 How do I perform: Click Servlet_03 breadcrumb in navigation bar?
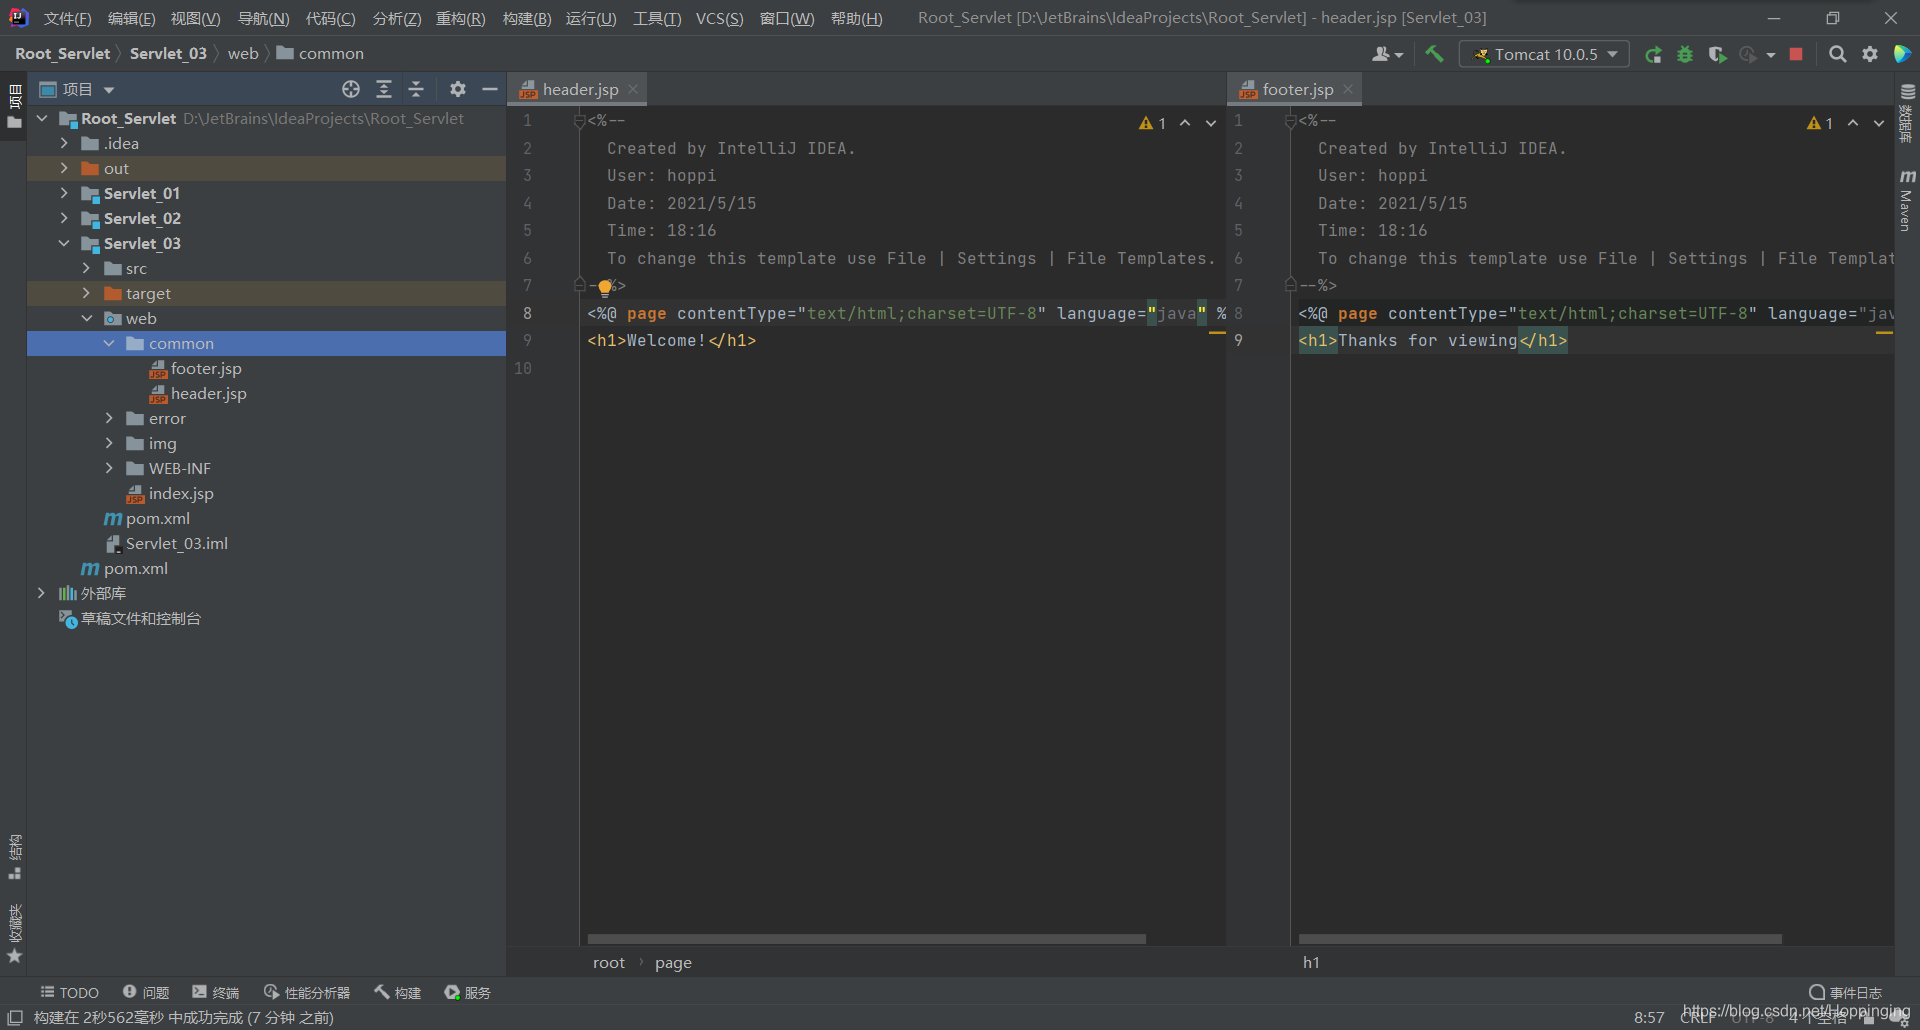click(168, 54)
